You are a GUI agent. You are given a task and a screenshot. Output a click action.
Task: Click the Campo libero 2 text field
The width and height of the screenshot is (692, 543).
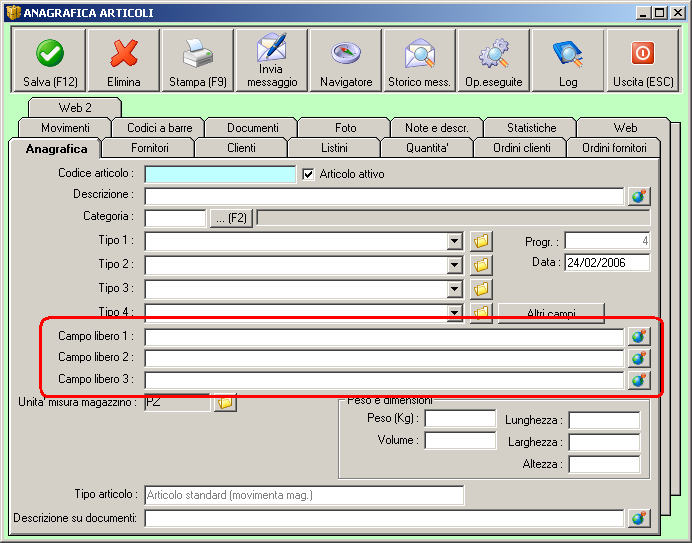coord(384,358)
